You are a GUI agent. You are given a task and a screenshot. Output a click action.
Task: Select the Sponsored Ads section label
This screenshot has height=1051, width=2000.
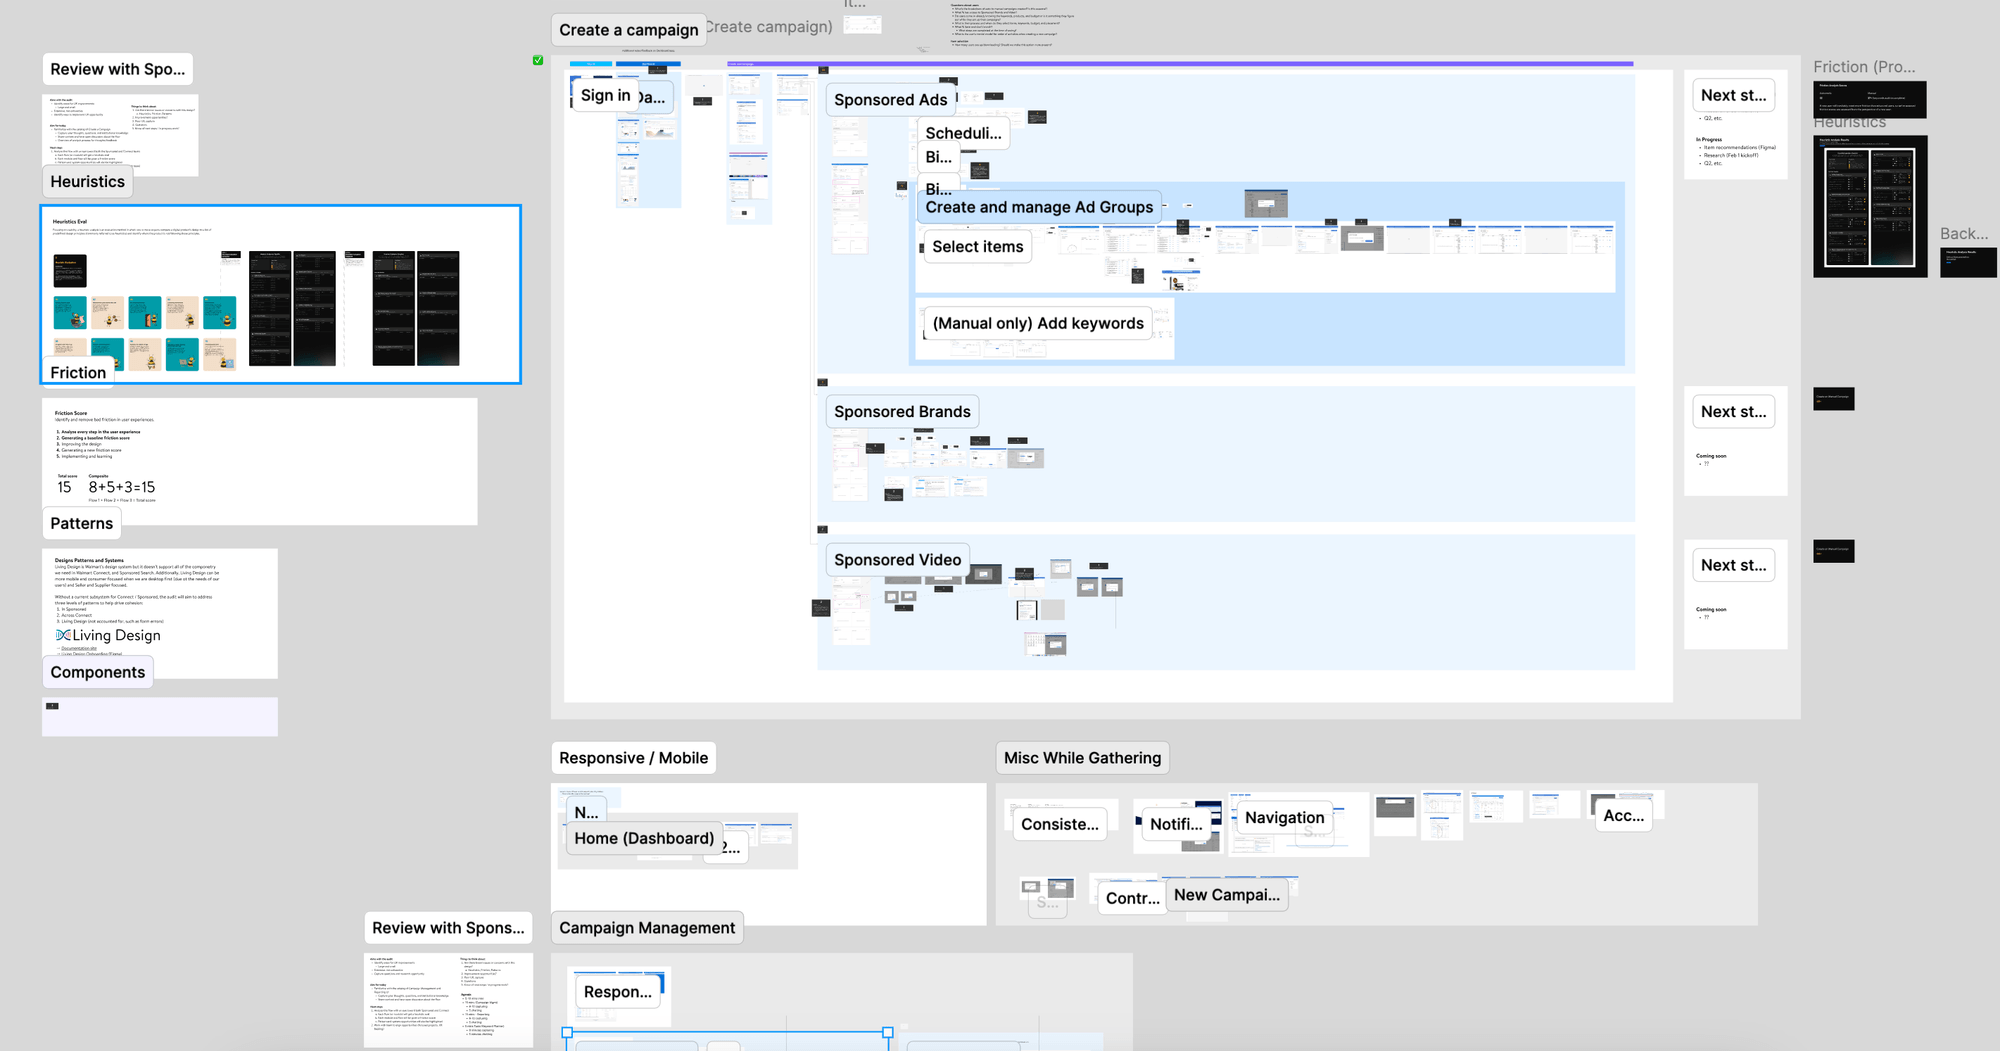pyautogui.click(x=890, y=100)
